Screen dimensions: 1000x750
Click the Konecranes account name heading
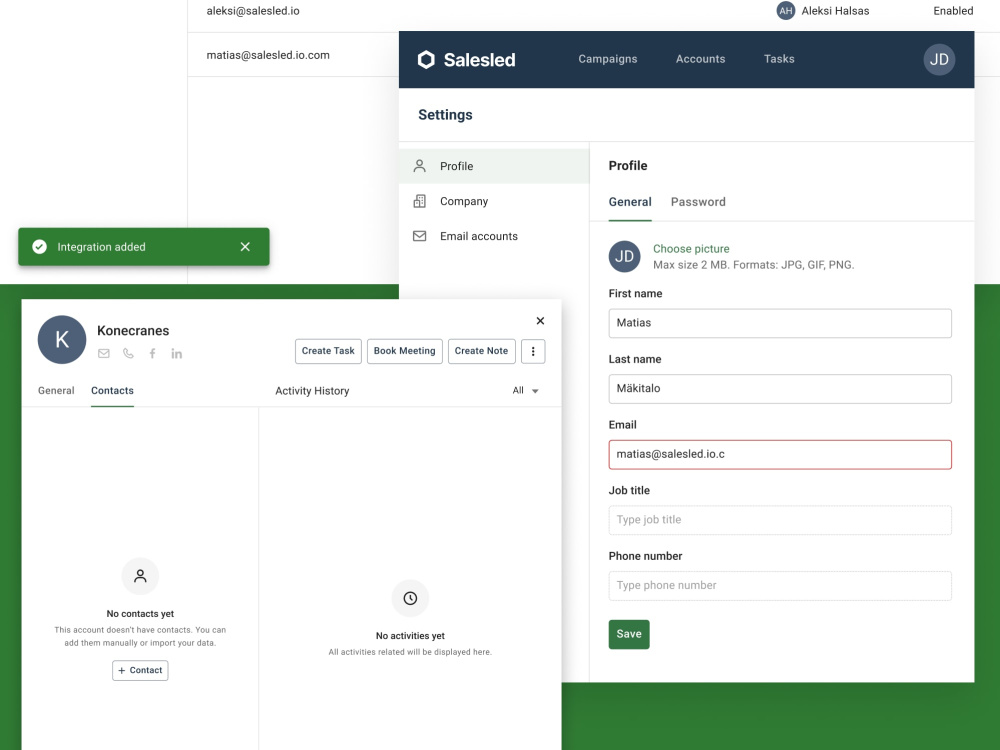click(133, 330)
